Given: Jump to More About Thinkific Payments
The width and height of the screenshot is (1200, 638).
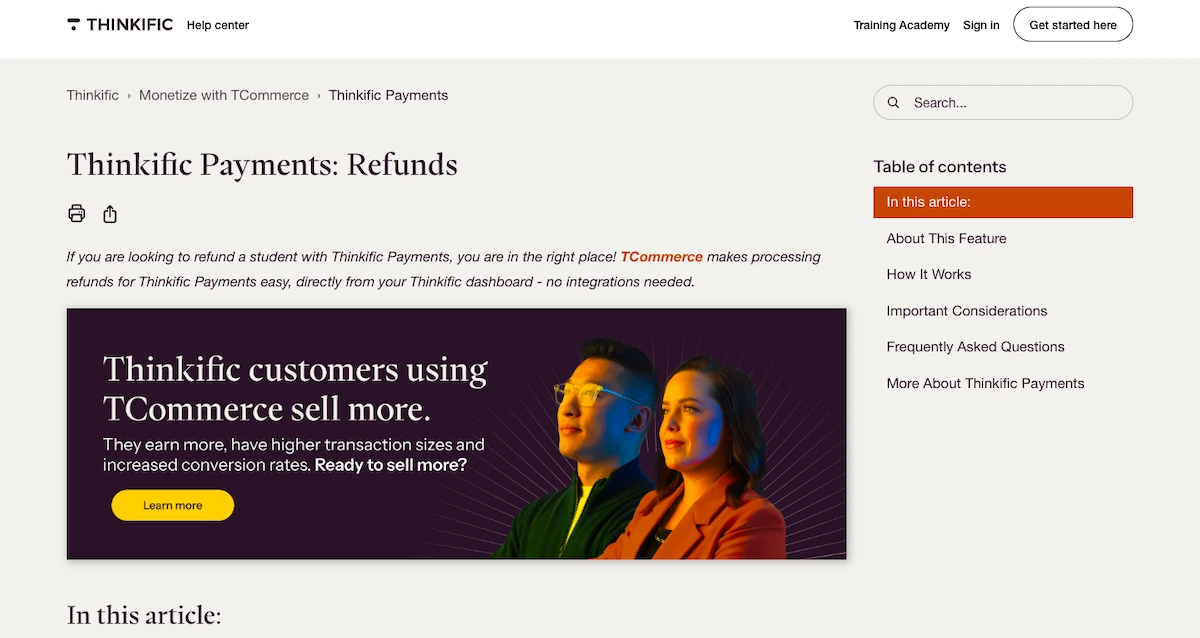Looking at the screenshot, I should [x=985, y=383].
